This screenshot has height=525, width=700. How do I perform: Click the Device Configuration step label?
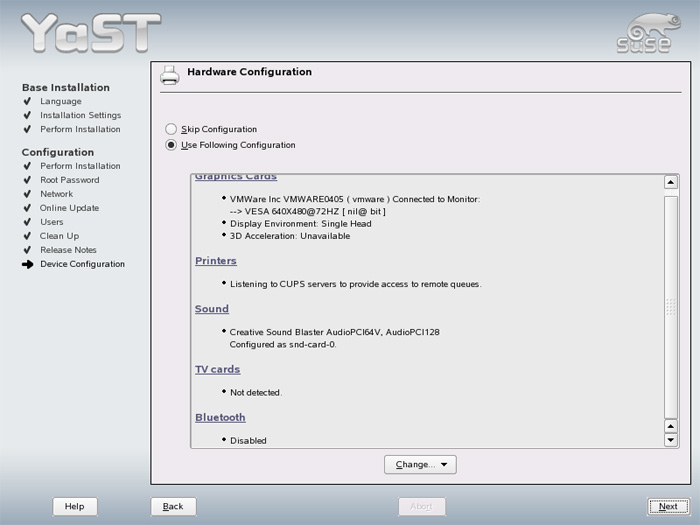(83, 264)
